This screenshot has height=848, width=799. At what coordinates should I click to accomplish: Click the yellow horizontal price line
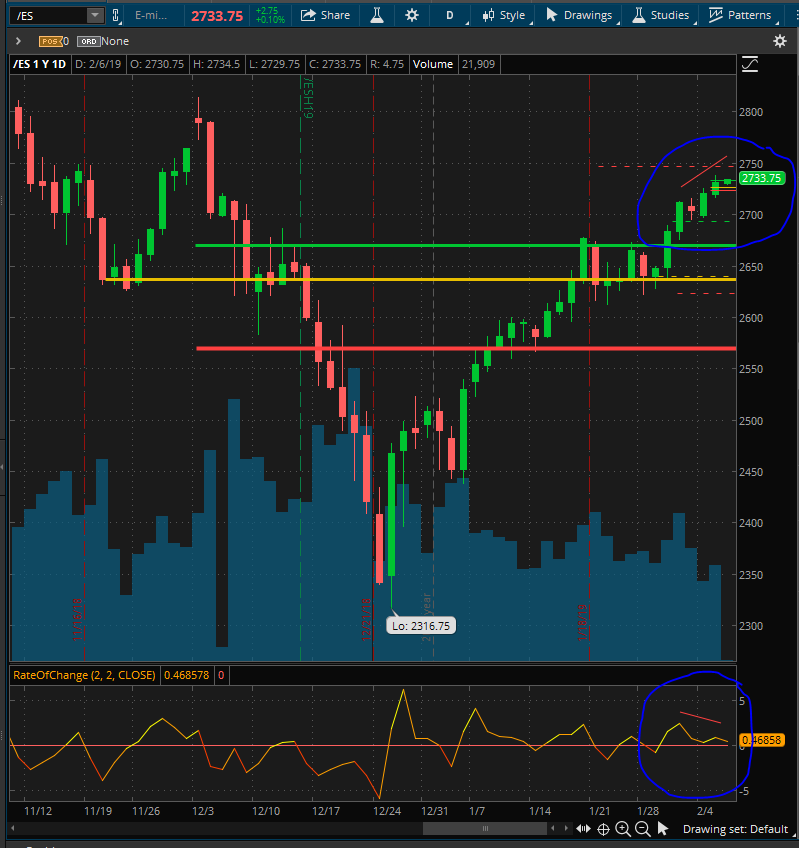coord(421,279)
